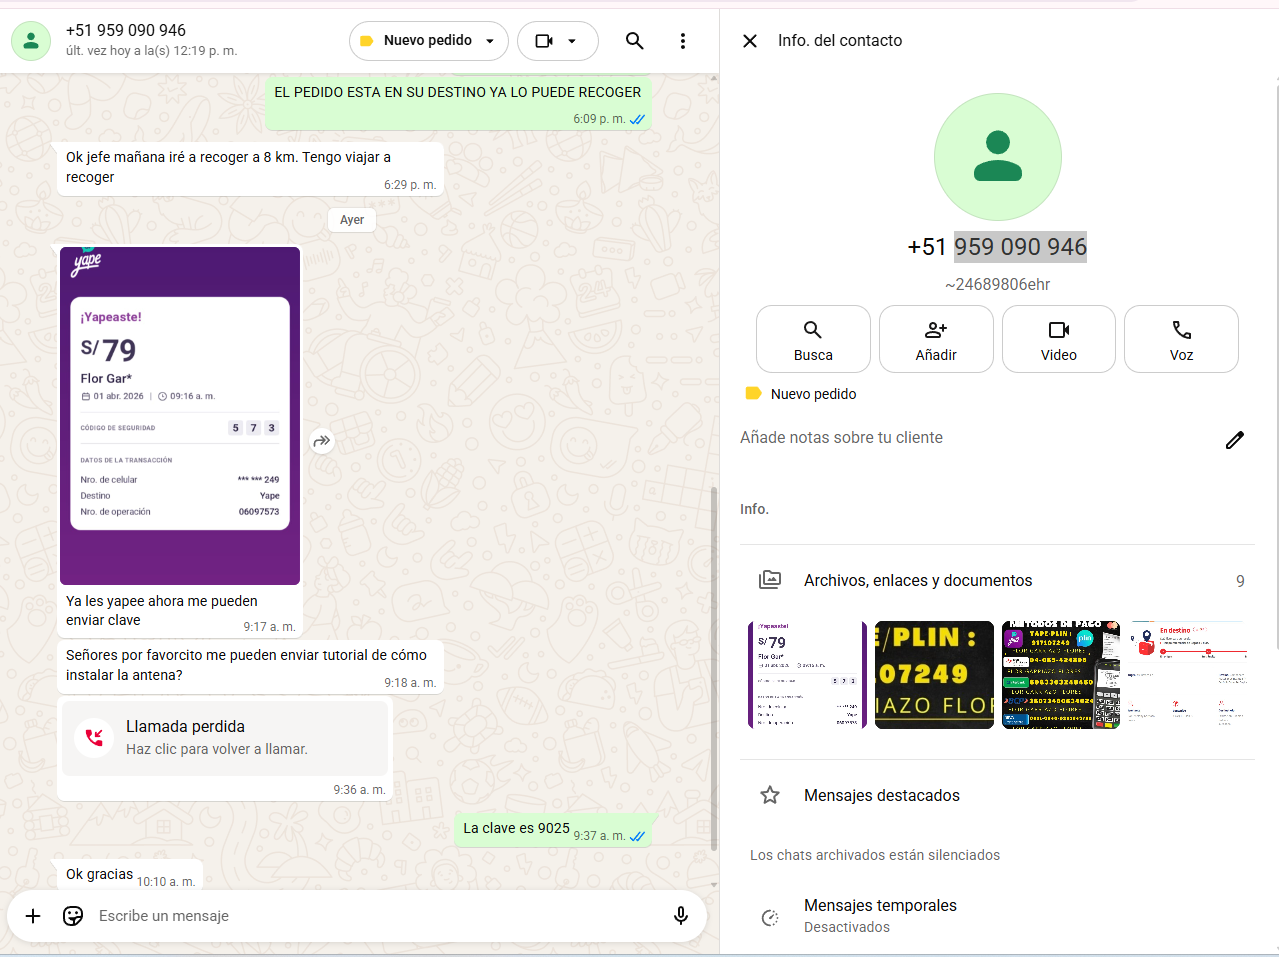This screenshot has height=957, width=1279.
Task: Click the emoji sticker picker icon
Action: pos(73,916)
